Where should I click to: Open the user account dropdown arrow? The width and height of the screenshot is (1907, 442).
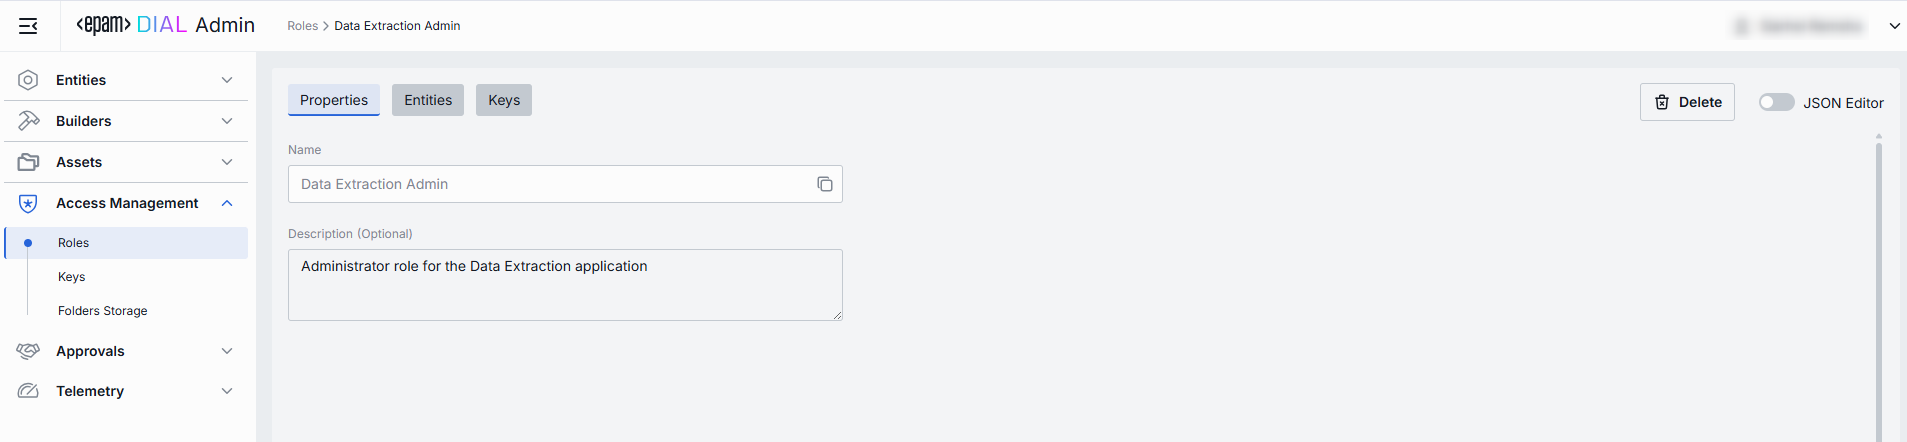coord(1894,26)
